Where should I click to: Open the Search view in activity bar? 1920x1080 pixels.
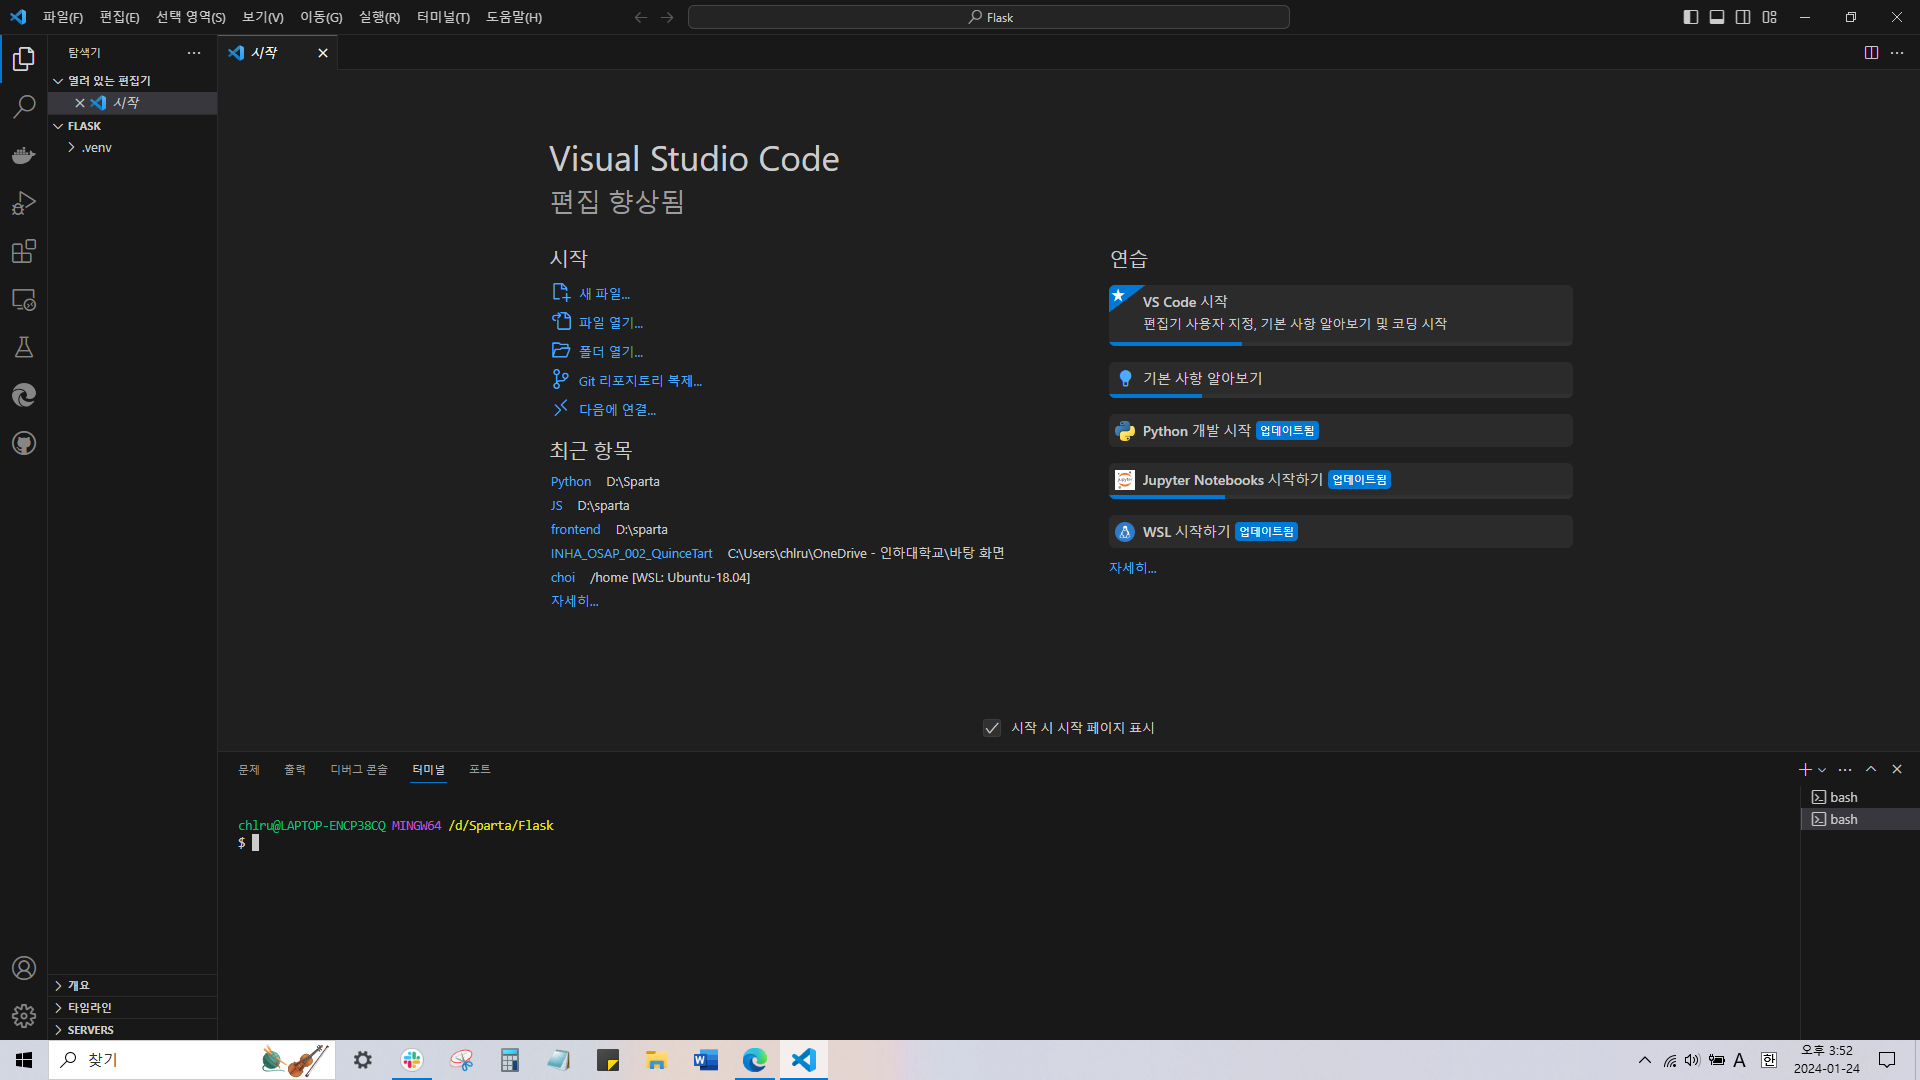[24, 107]
